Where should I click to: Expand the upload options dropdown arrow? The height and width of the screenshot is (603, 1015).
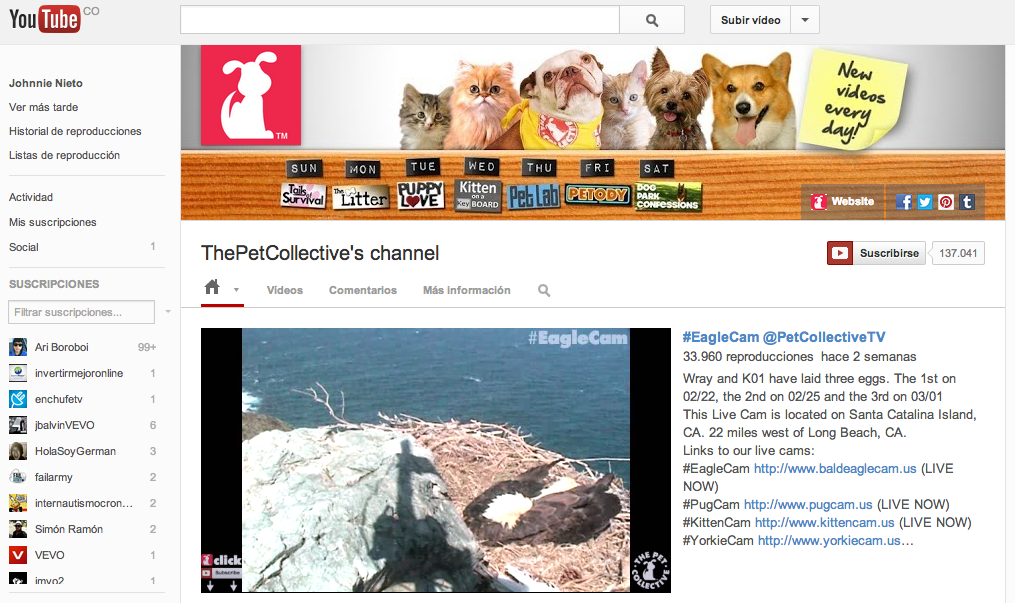click(805, 20)
